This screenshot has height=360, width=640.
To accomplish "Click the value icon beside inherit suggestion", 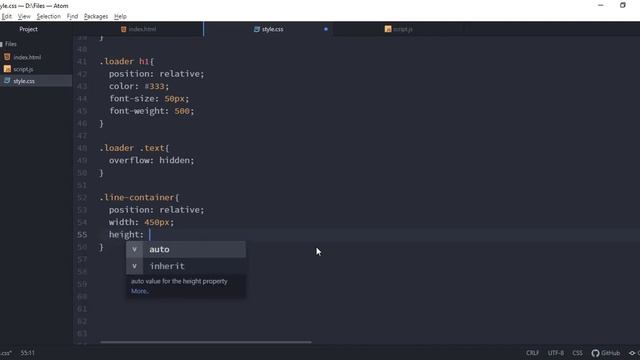I will (x=134, y=266).
